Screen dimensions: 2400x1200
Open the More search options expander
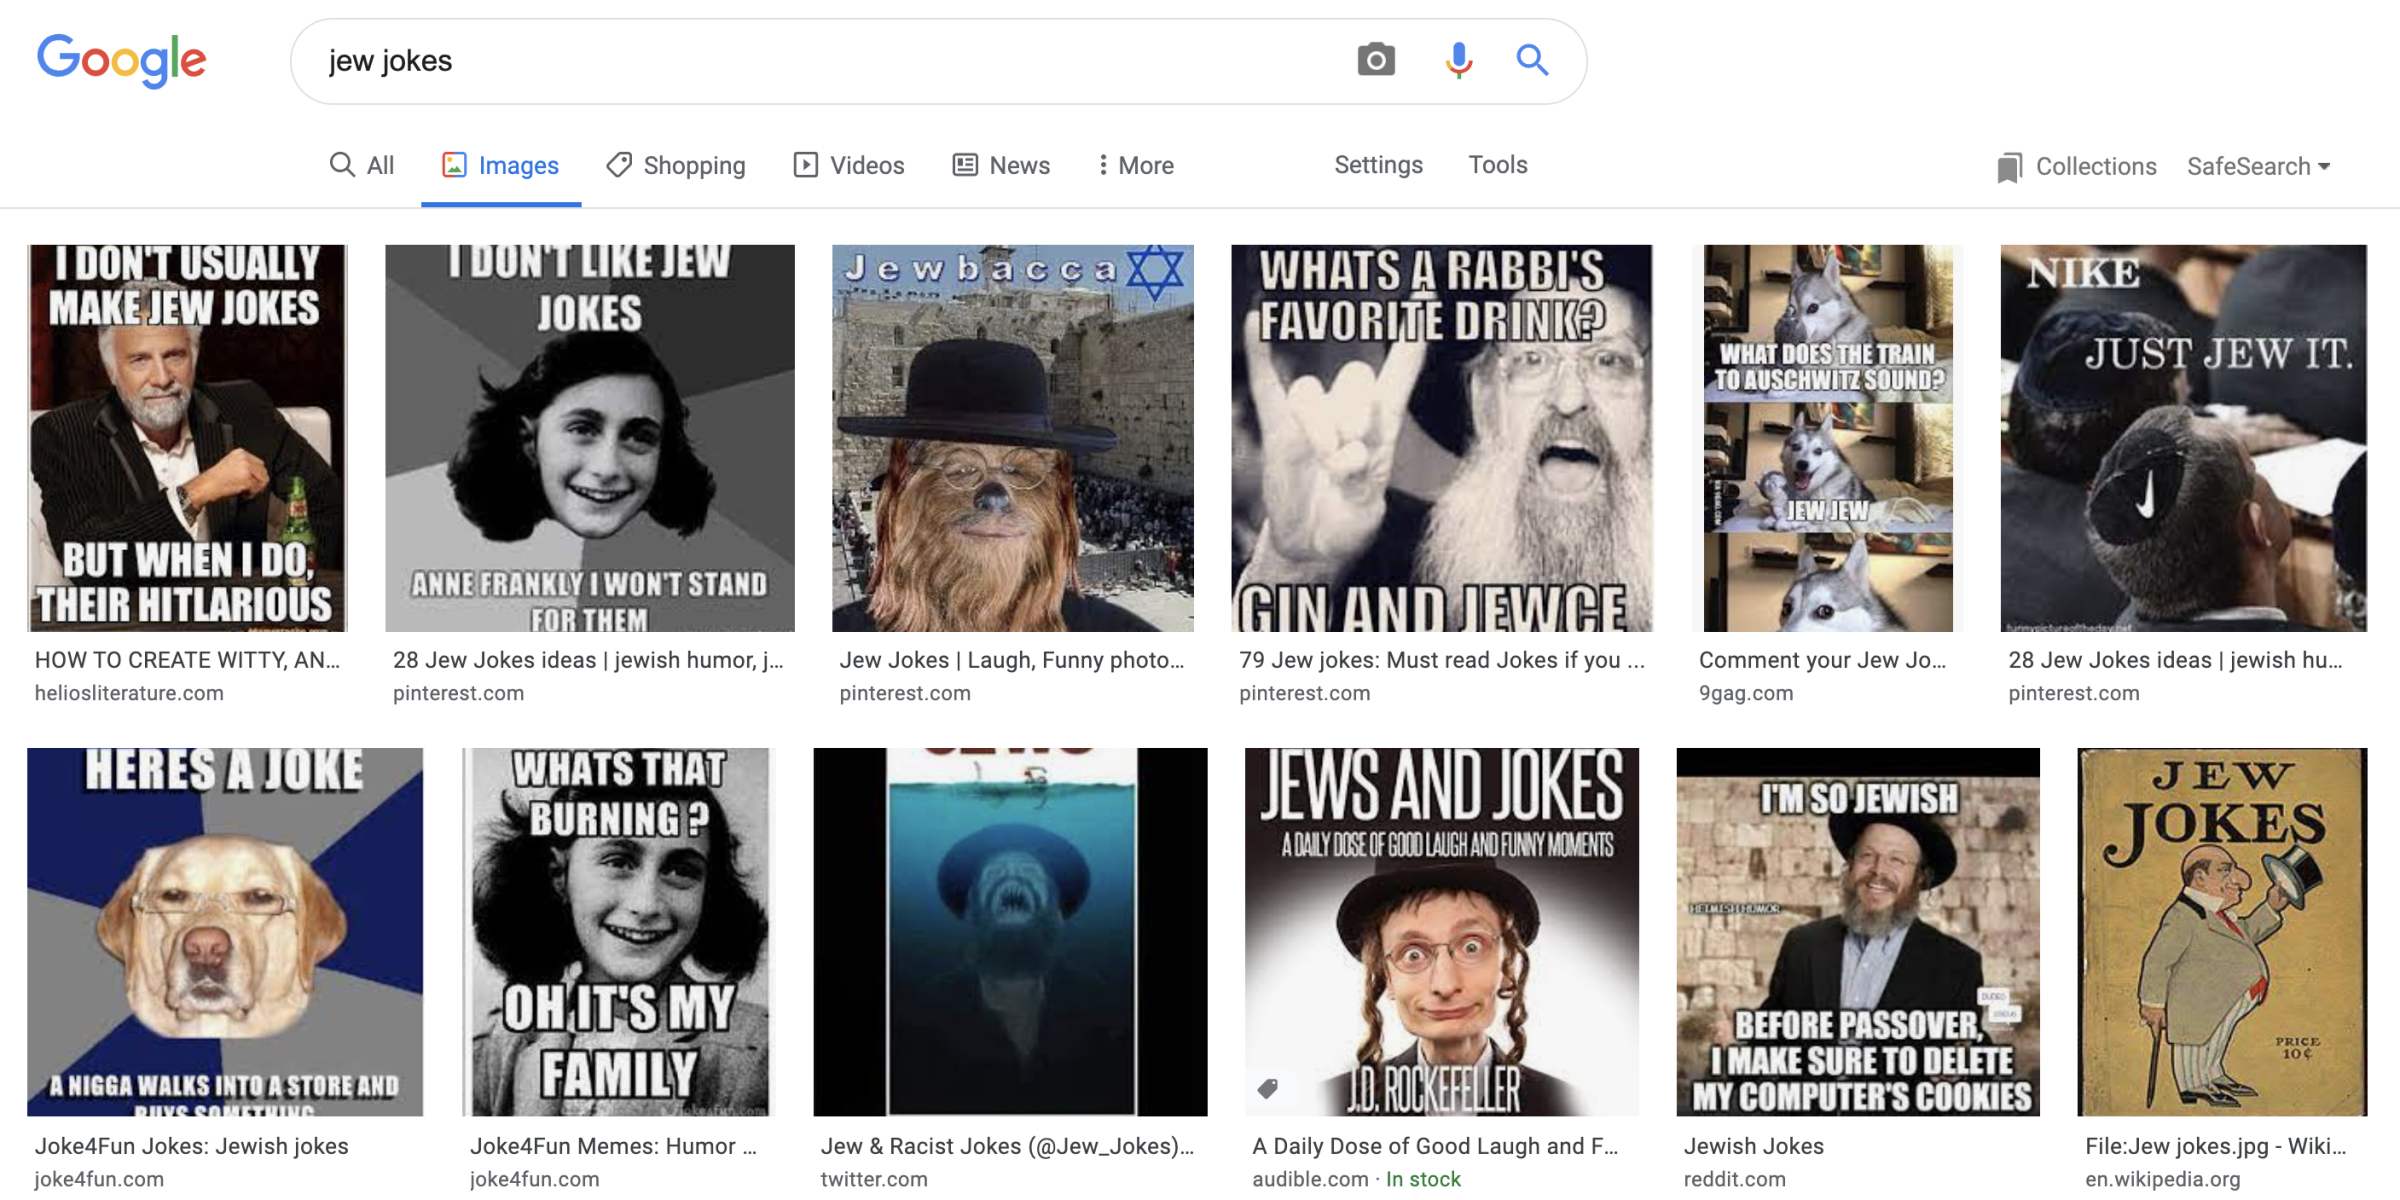click(1130, 164)
